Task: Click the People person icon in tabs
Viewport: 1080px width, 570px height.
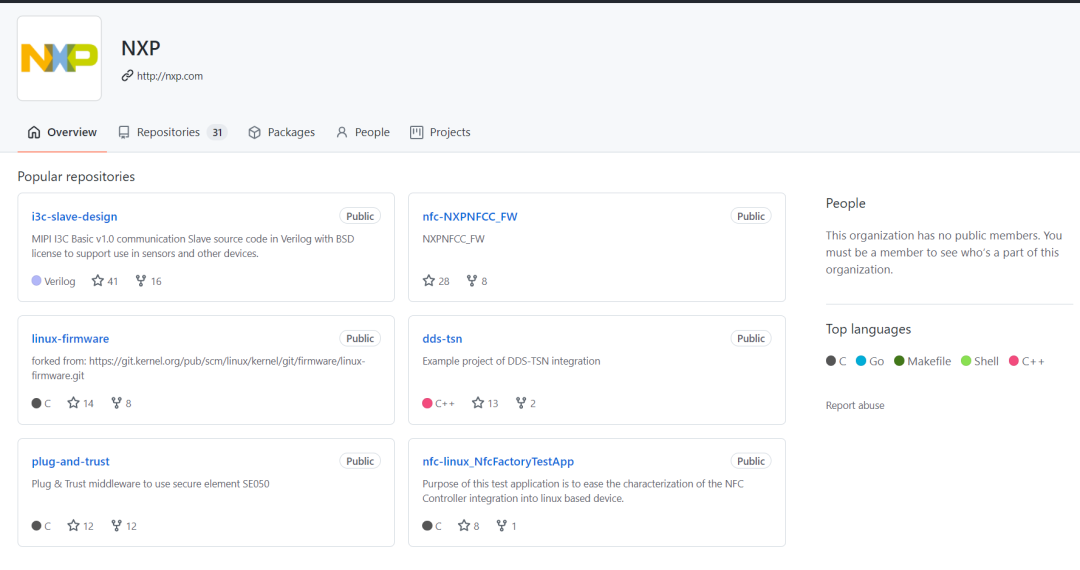Action: click(x=342, y=132)
